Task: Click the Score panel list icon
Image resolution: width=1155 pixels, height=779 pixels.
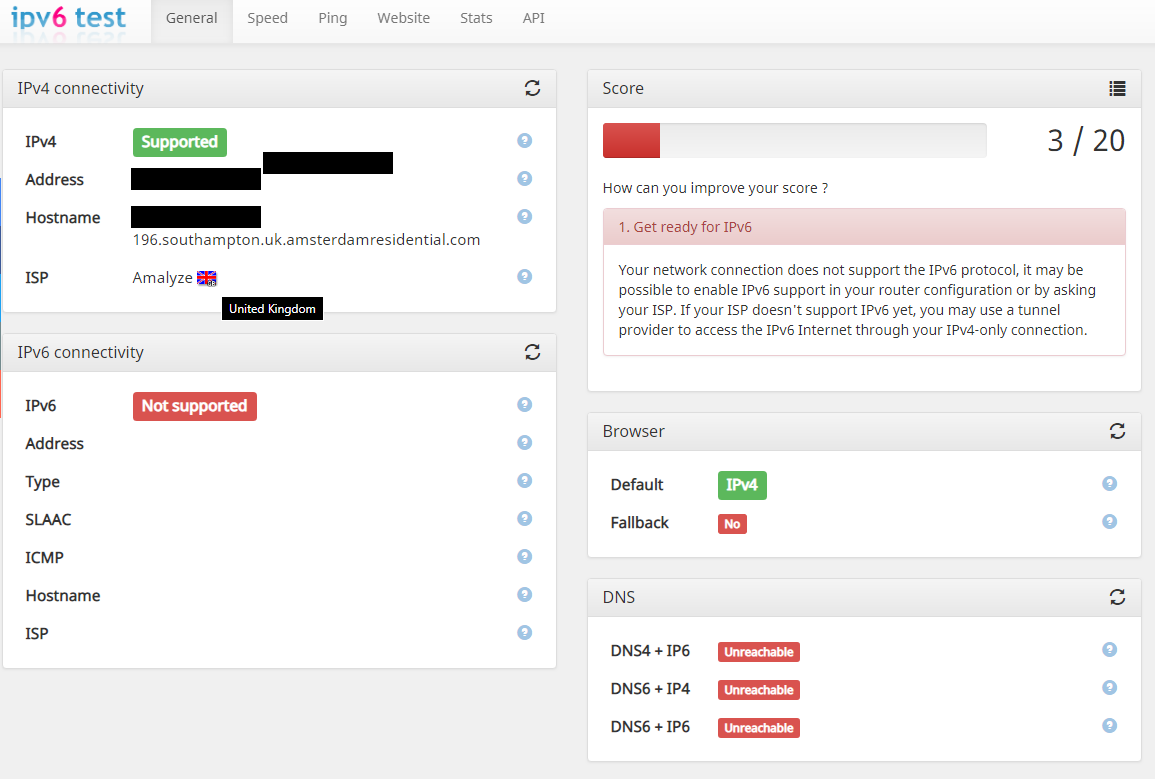Action: 1117,88
